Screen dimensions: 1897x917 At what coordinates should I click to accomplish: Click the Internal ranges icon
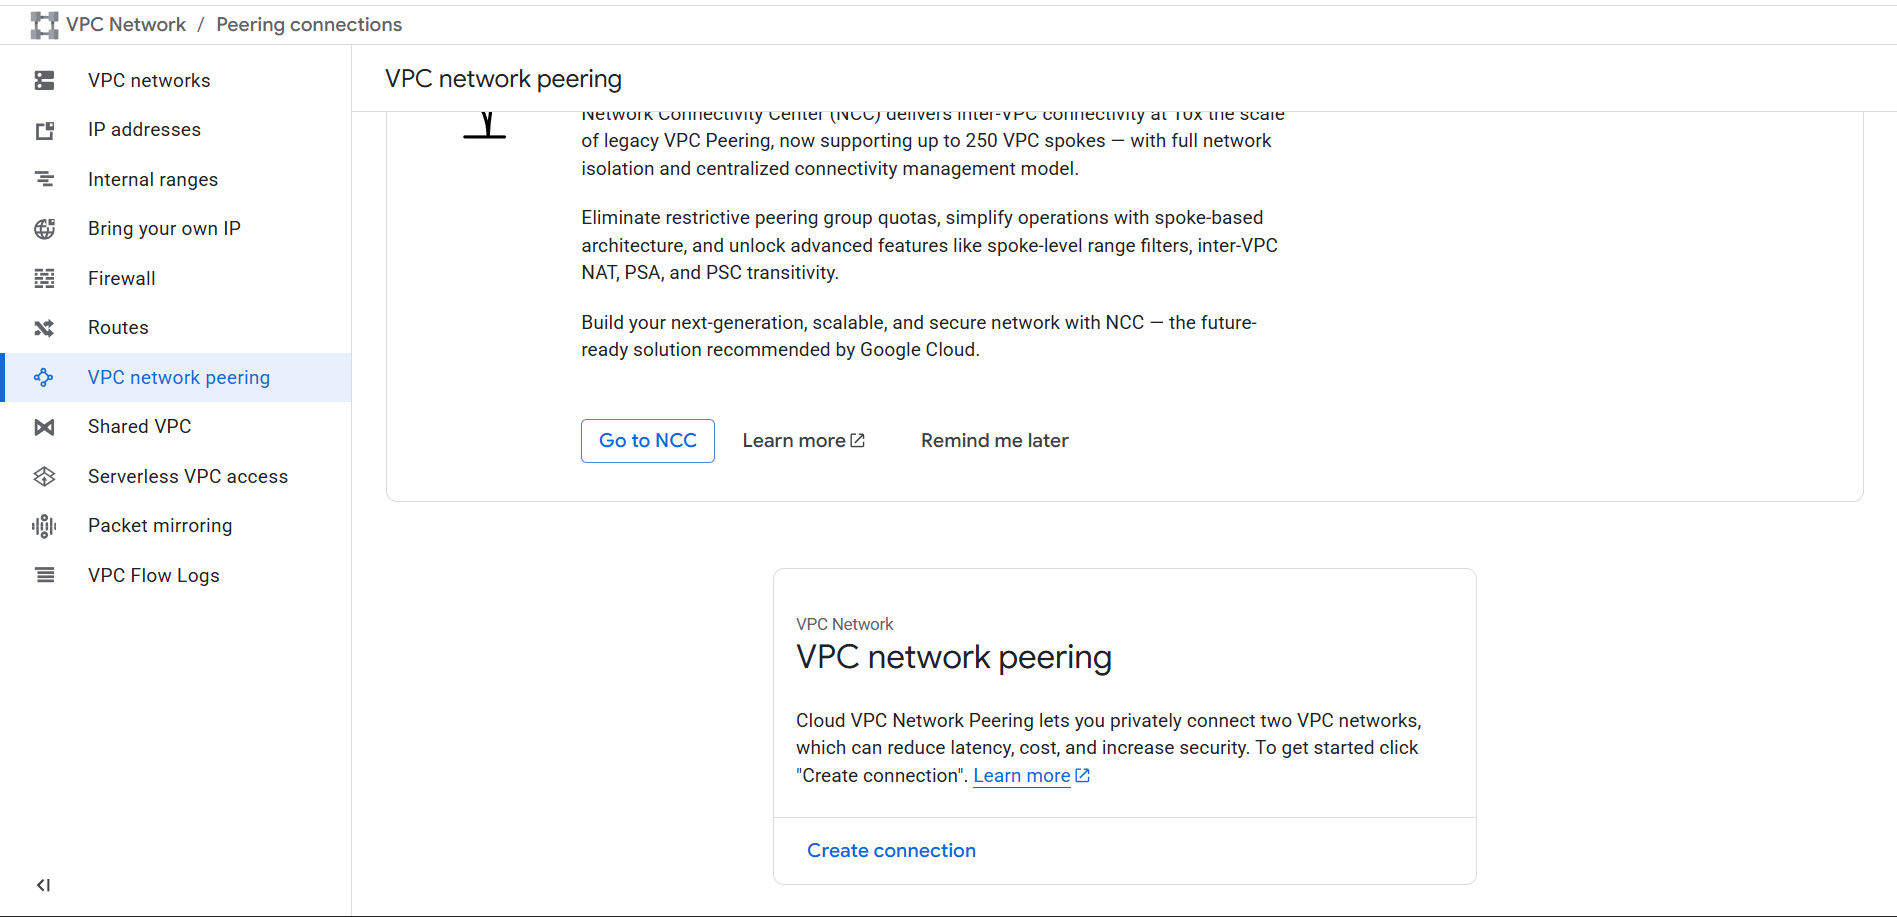click(x=44, y=178)
